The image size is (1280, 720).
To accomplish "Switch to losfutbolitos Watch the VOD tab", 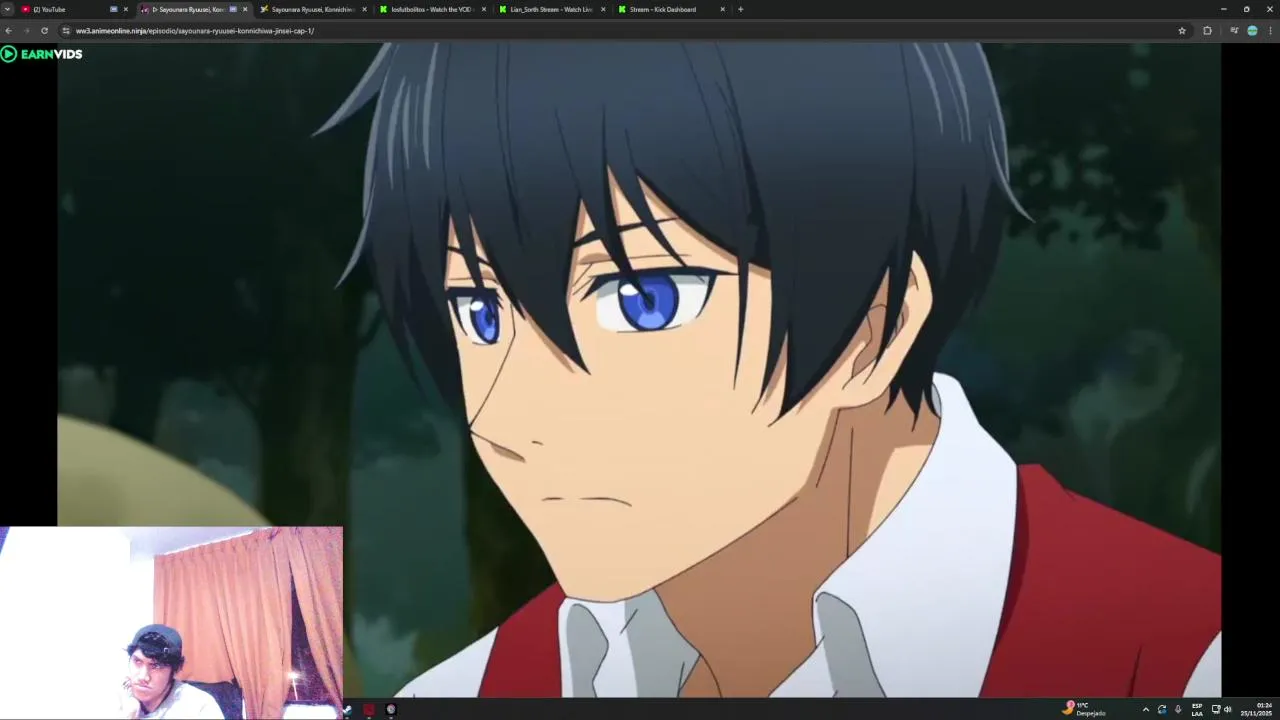I will (432, 9).
